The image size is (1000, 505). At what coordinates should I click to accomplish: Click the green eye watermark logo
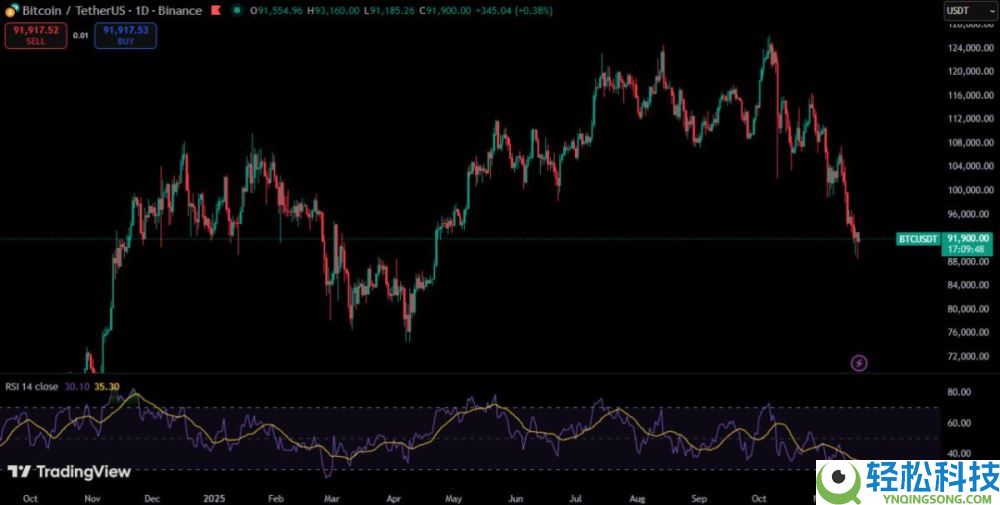[838, 481]
